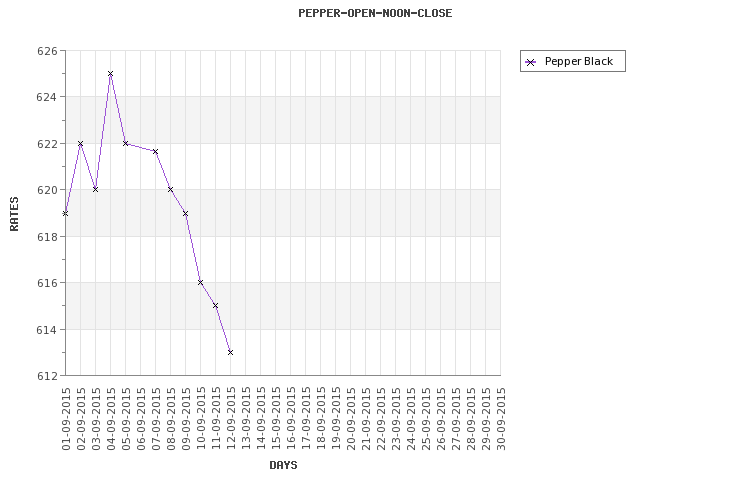Click the data point on 03-09-2015
The image size is (750, 500).
(95, 190)
